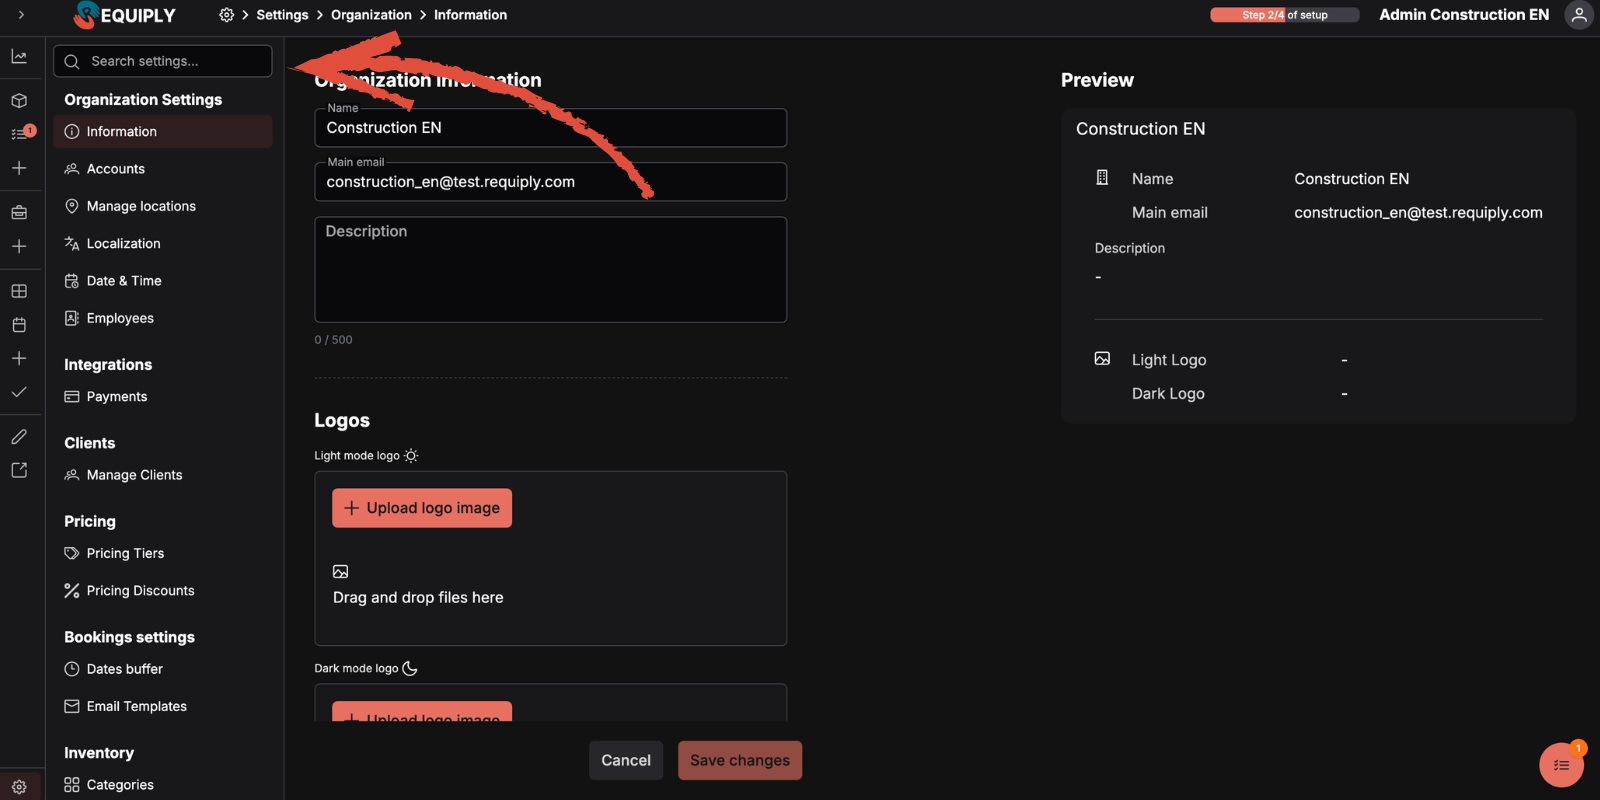
Task: Click Upload logo image for light mode
Action: point(422,508)
